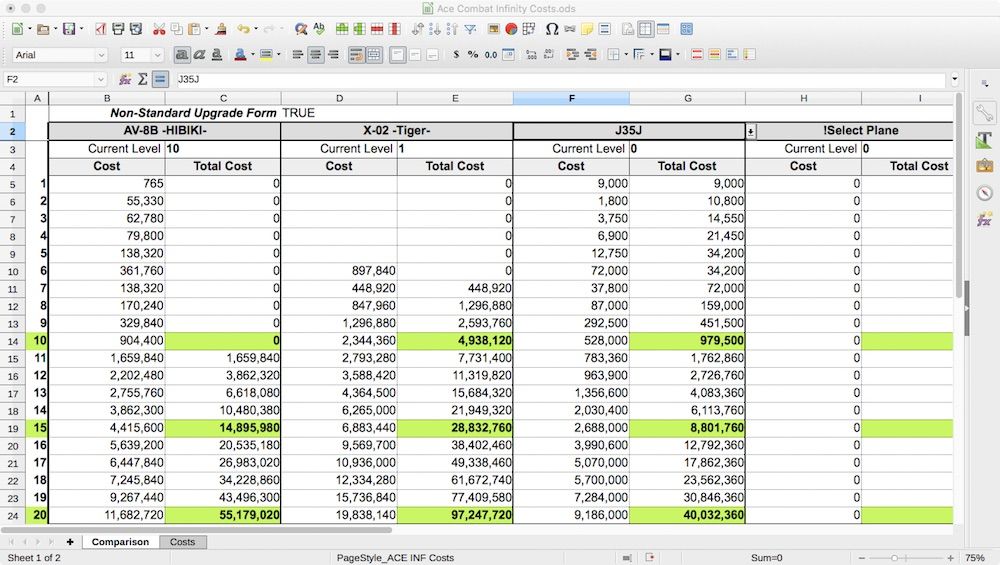Insert a chart using the pie icon

pyautogui.click(x=511, y=29)
